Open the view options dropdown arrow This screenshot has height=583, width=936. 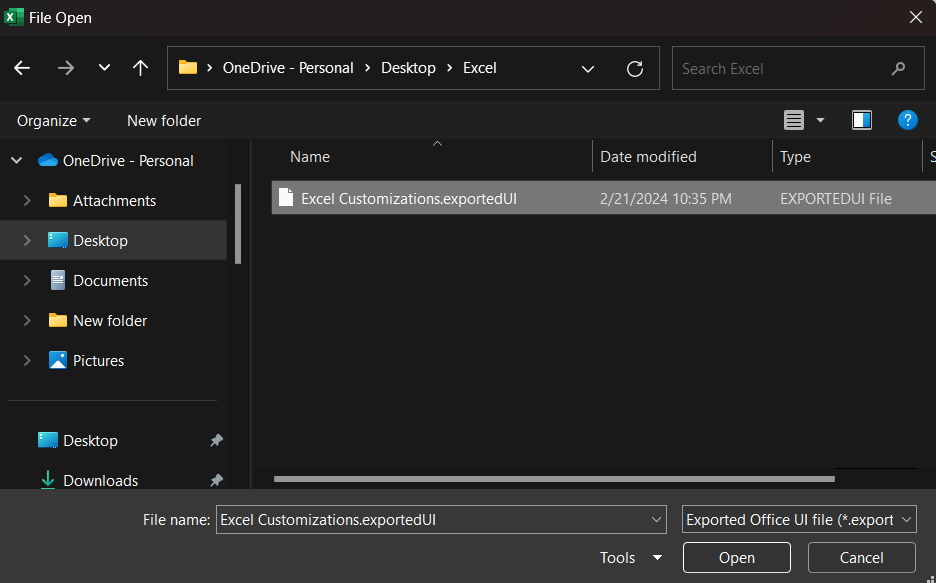coord(820,121)
